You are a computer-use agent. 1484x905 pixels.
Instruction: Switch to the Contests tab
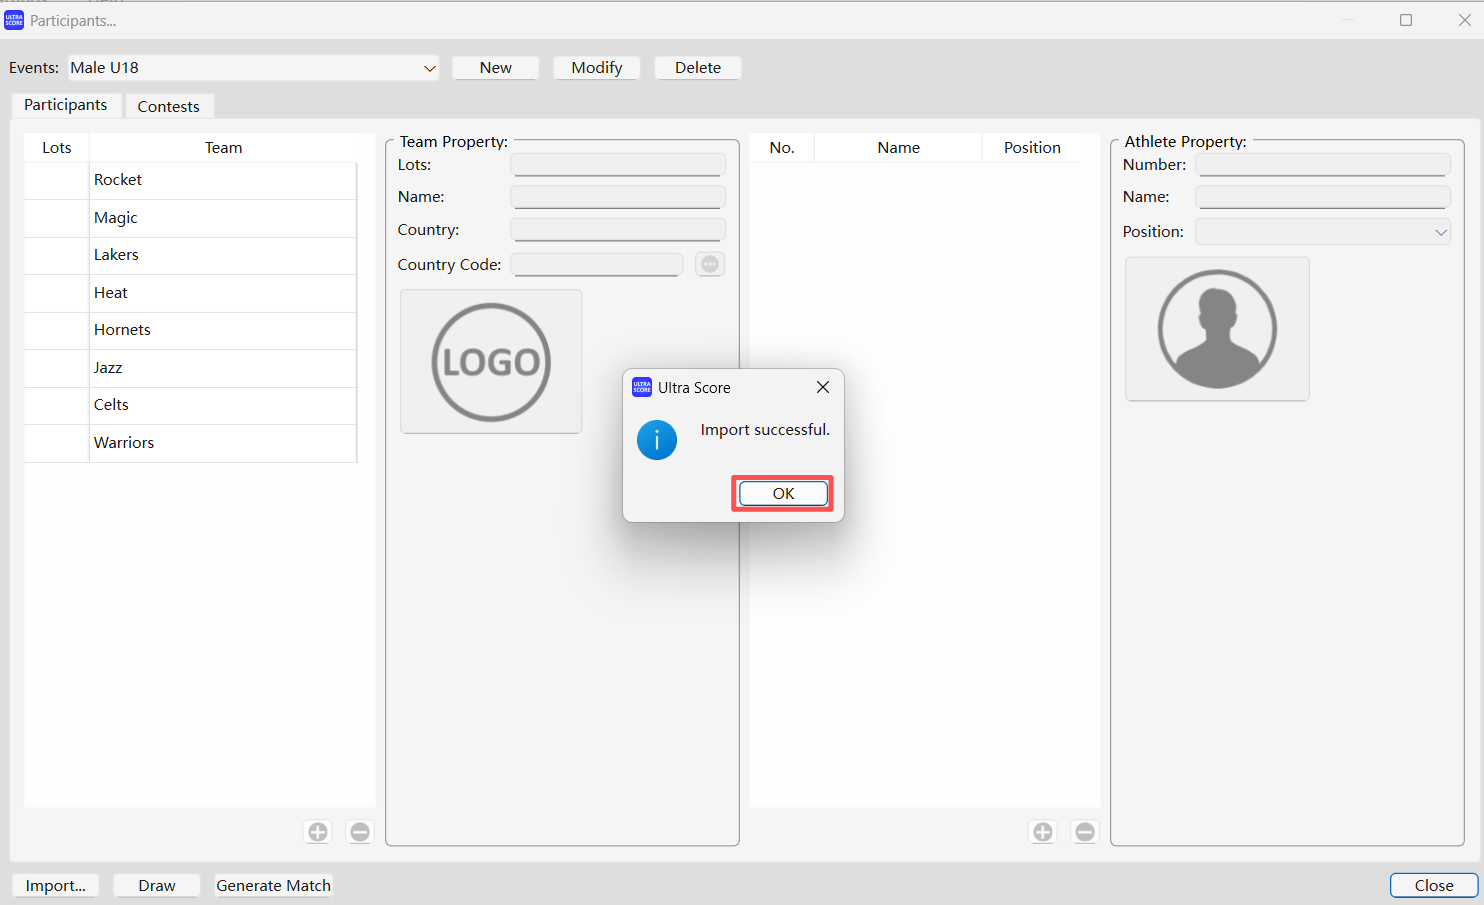pos(168,106)
